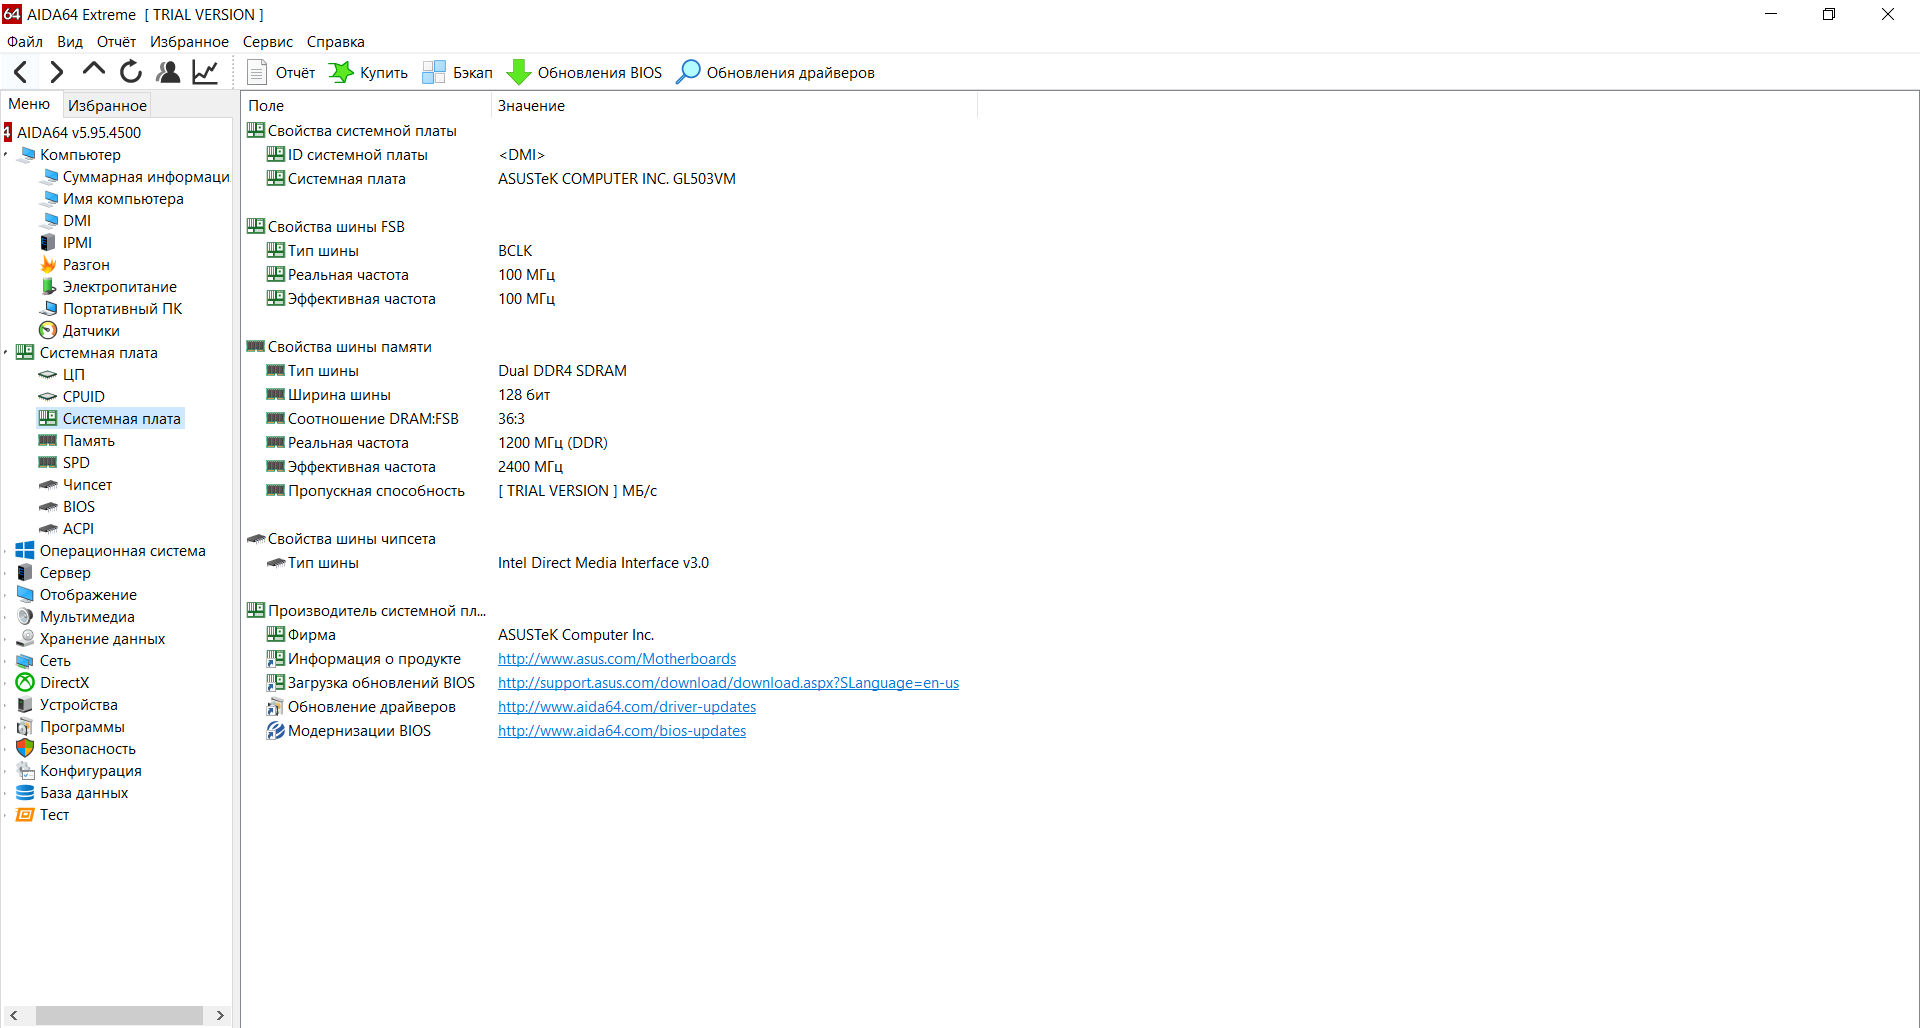Open the user profile icon in toolbar
The width and height of the screenshot is (1920, 1028).
168,72
